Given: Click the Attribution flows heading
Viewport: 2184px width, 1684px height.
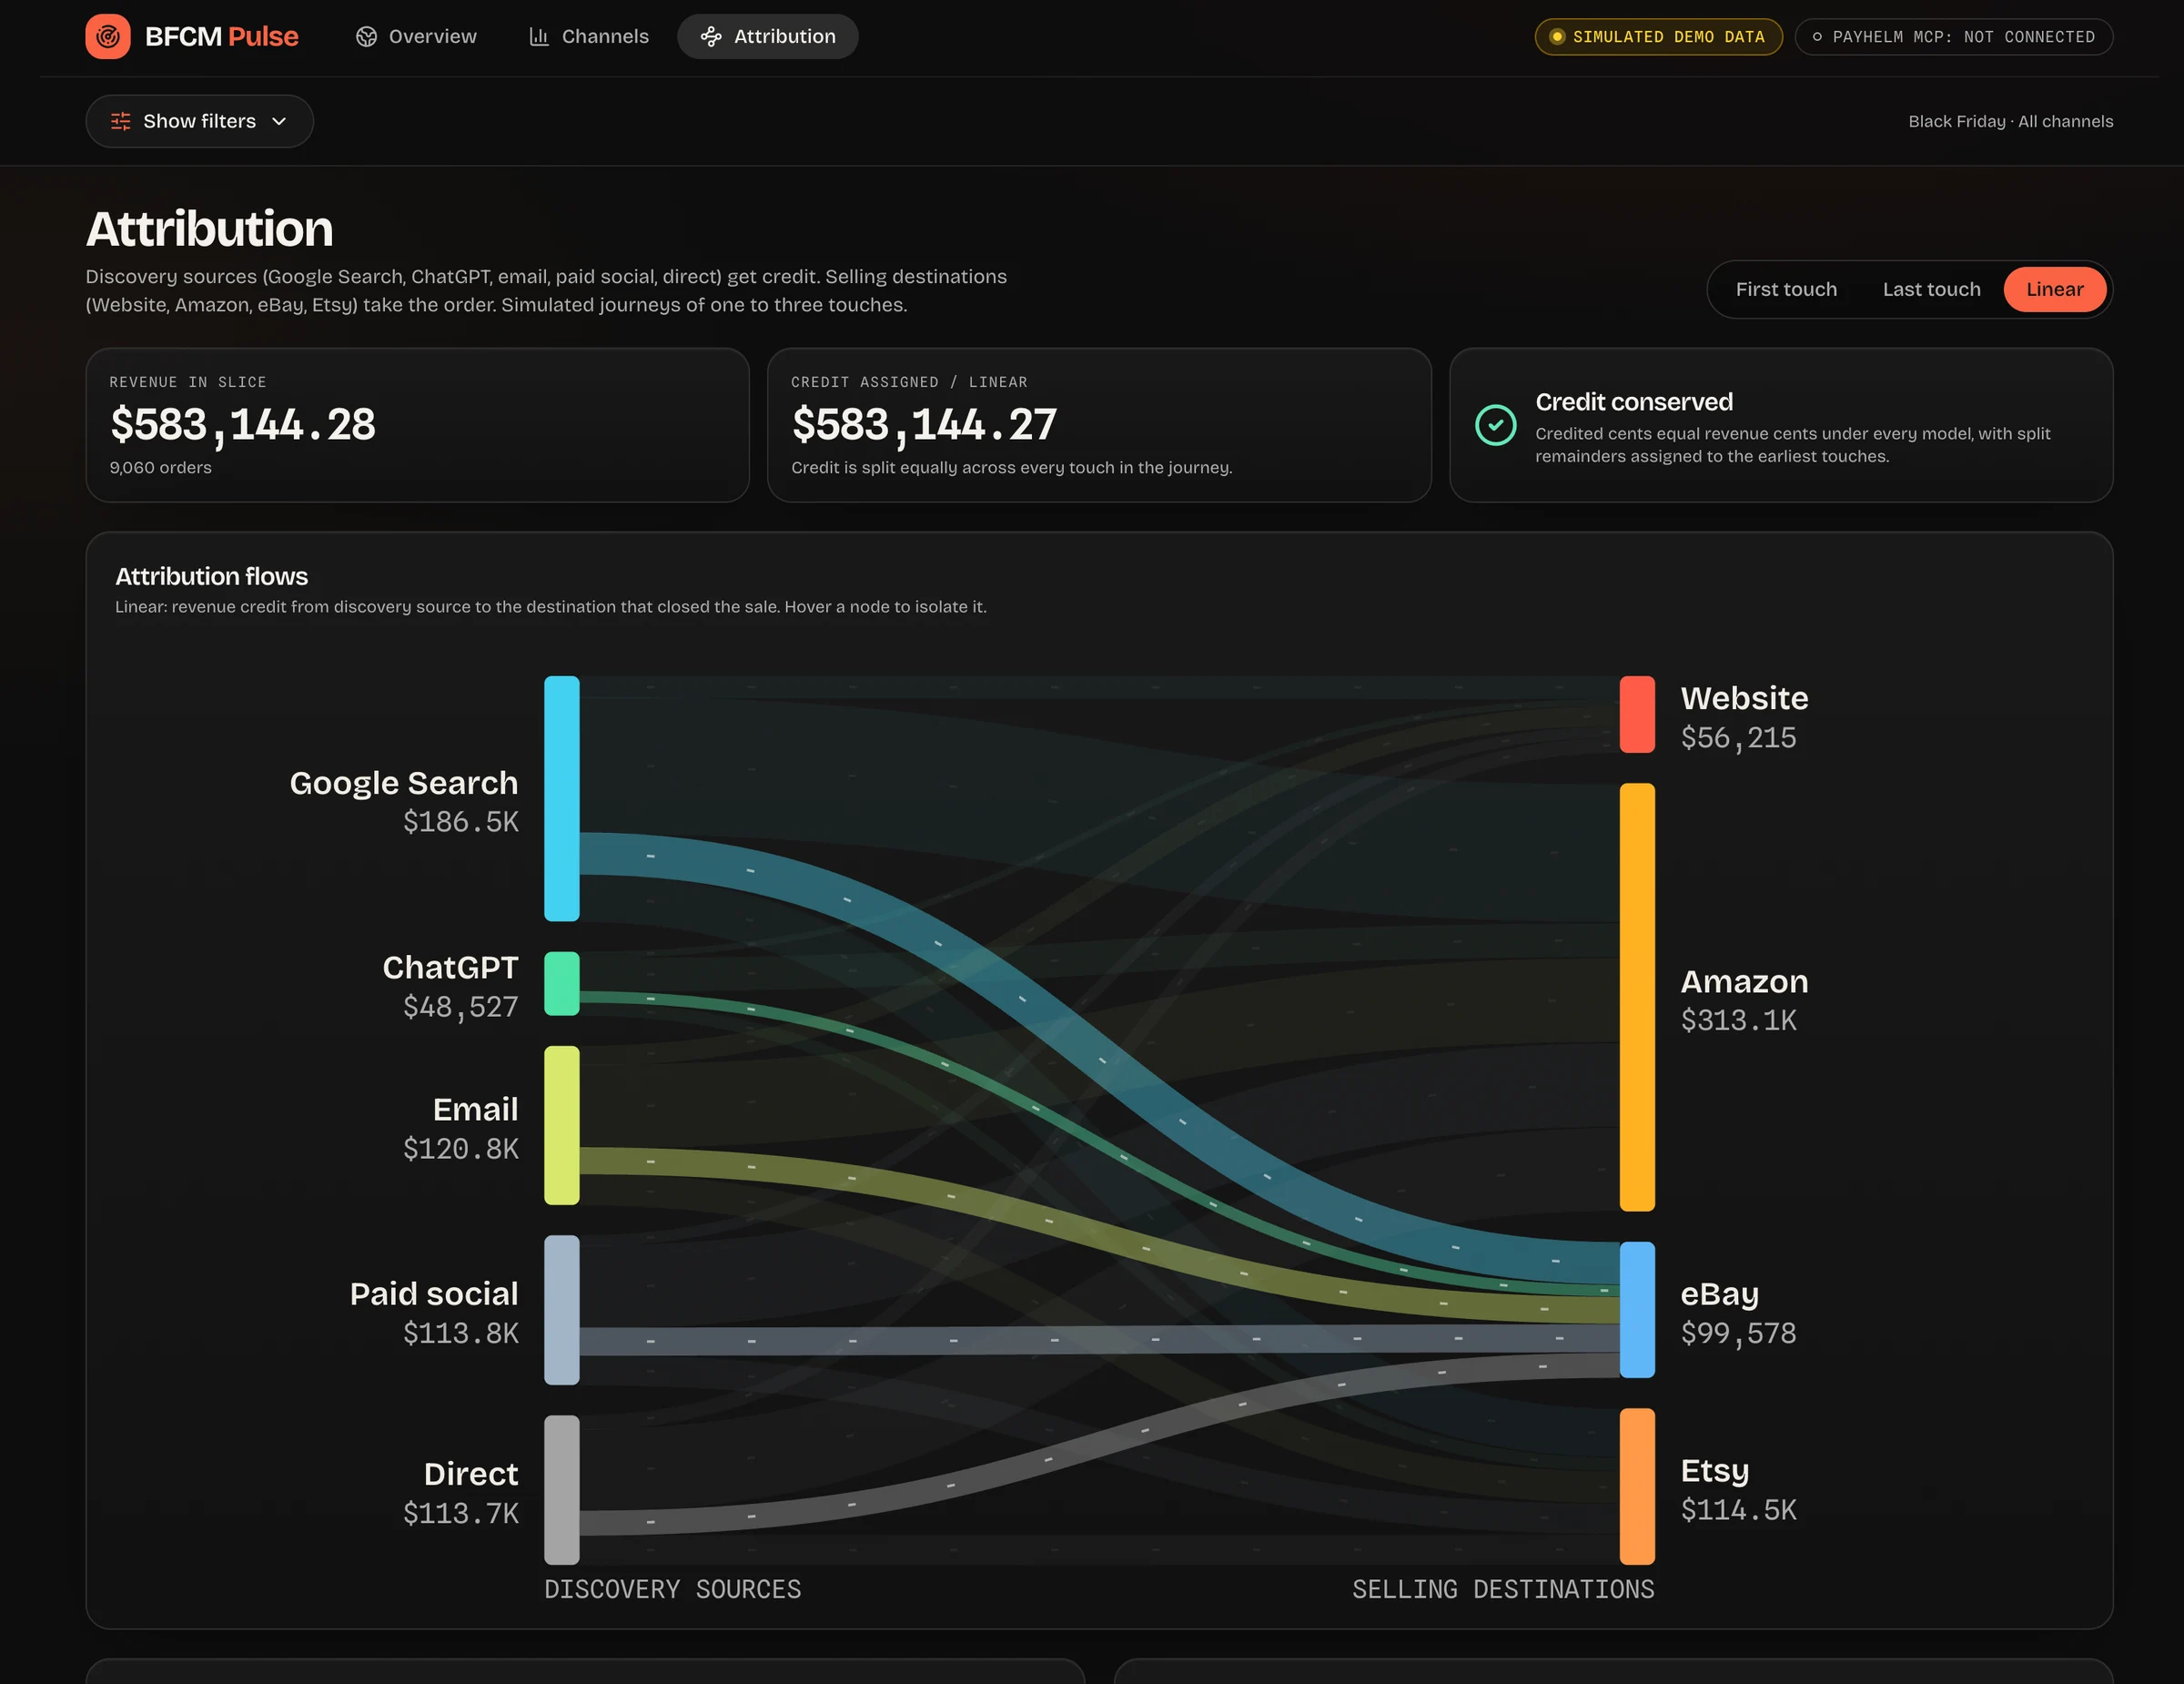Looking at the screenshot, I should point(211,576).
